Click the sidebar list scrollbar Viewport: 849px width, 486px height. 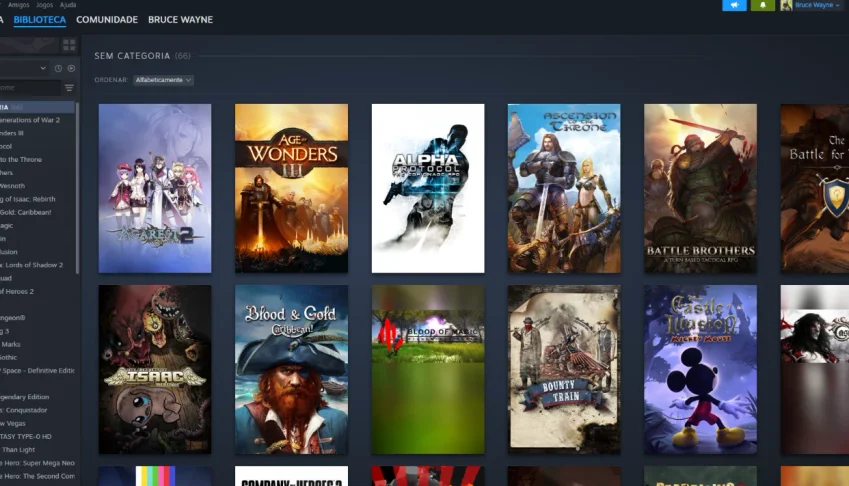click(x=77, y=188)
